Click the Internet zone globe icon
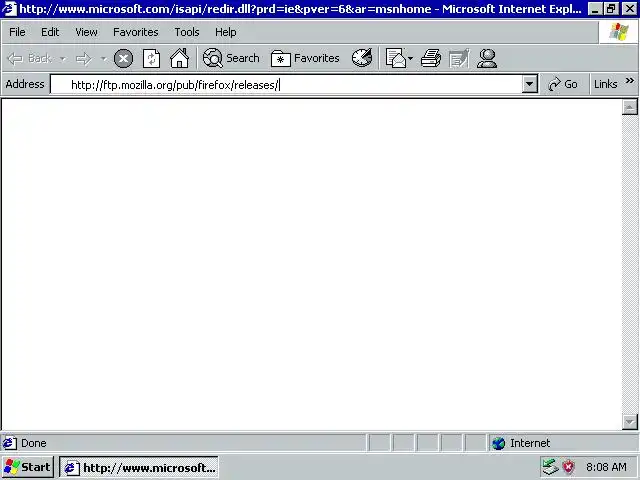The height and width of the screenshot is (480, 640). coord(498,443)
